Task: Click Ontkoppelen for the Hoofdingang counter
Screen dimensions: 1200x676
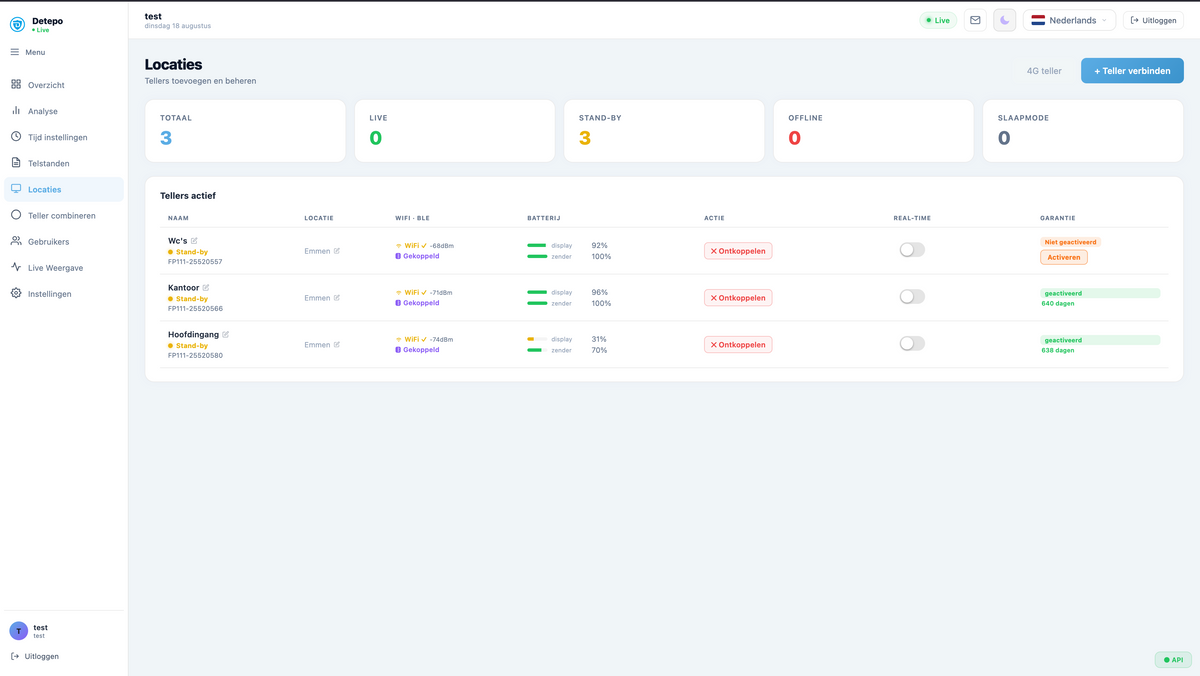Action: (x=738, y=345)
